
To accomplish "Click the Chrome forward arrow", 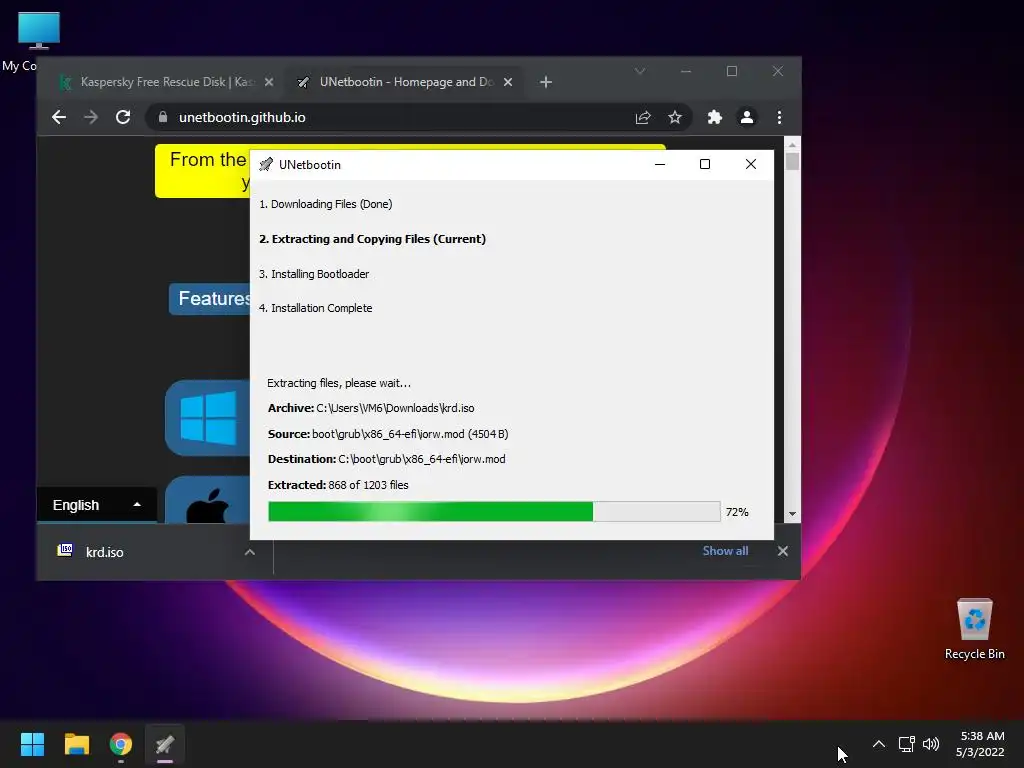I will (x=91, y=118).
